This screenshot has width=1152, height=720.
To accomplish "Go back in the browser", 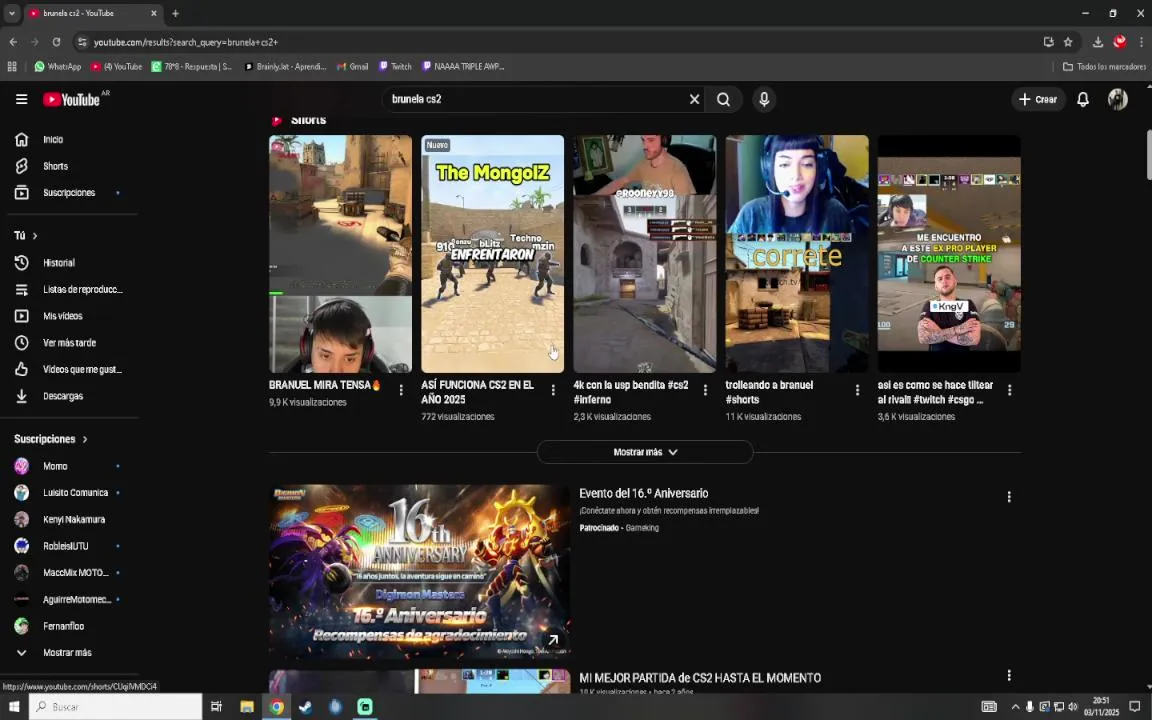I will coord(13,42).
